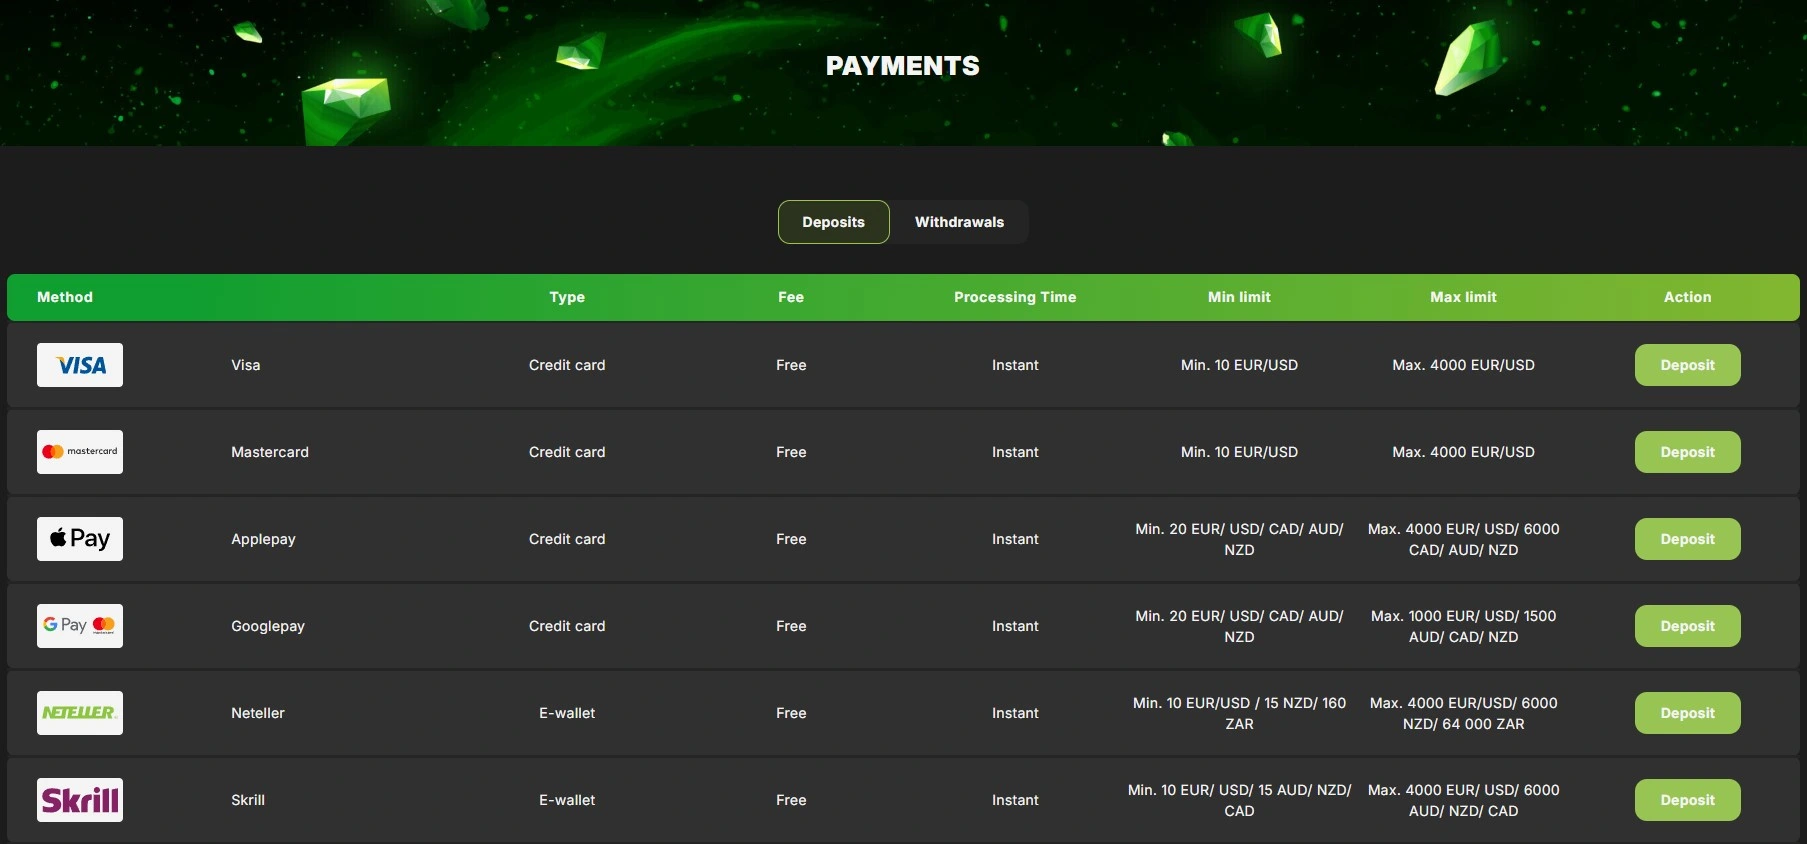
Task: Click Credit card type in Visa row
Action: coord(567,365)
